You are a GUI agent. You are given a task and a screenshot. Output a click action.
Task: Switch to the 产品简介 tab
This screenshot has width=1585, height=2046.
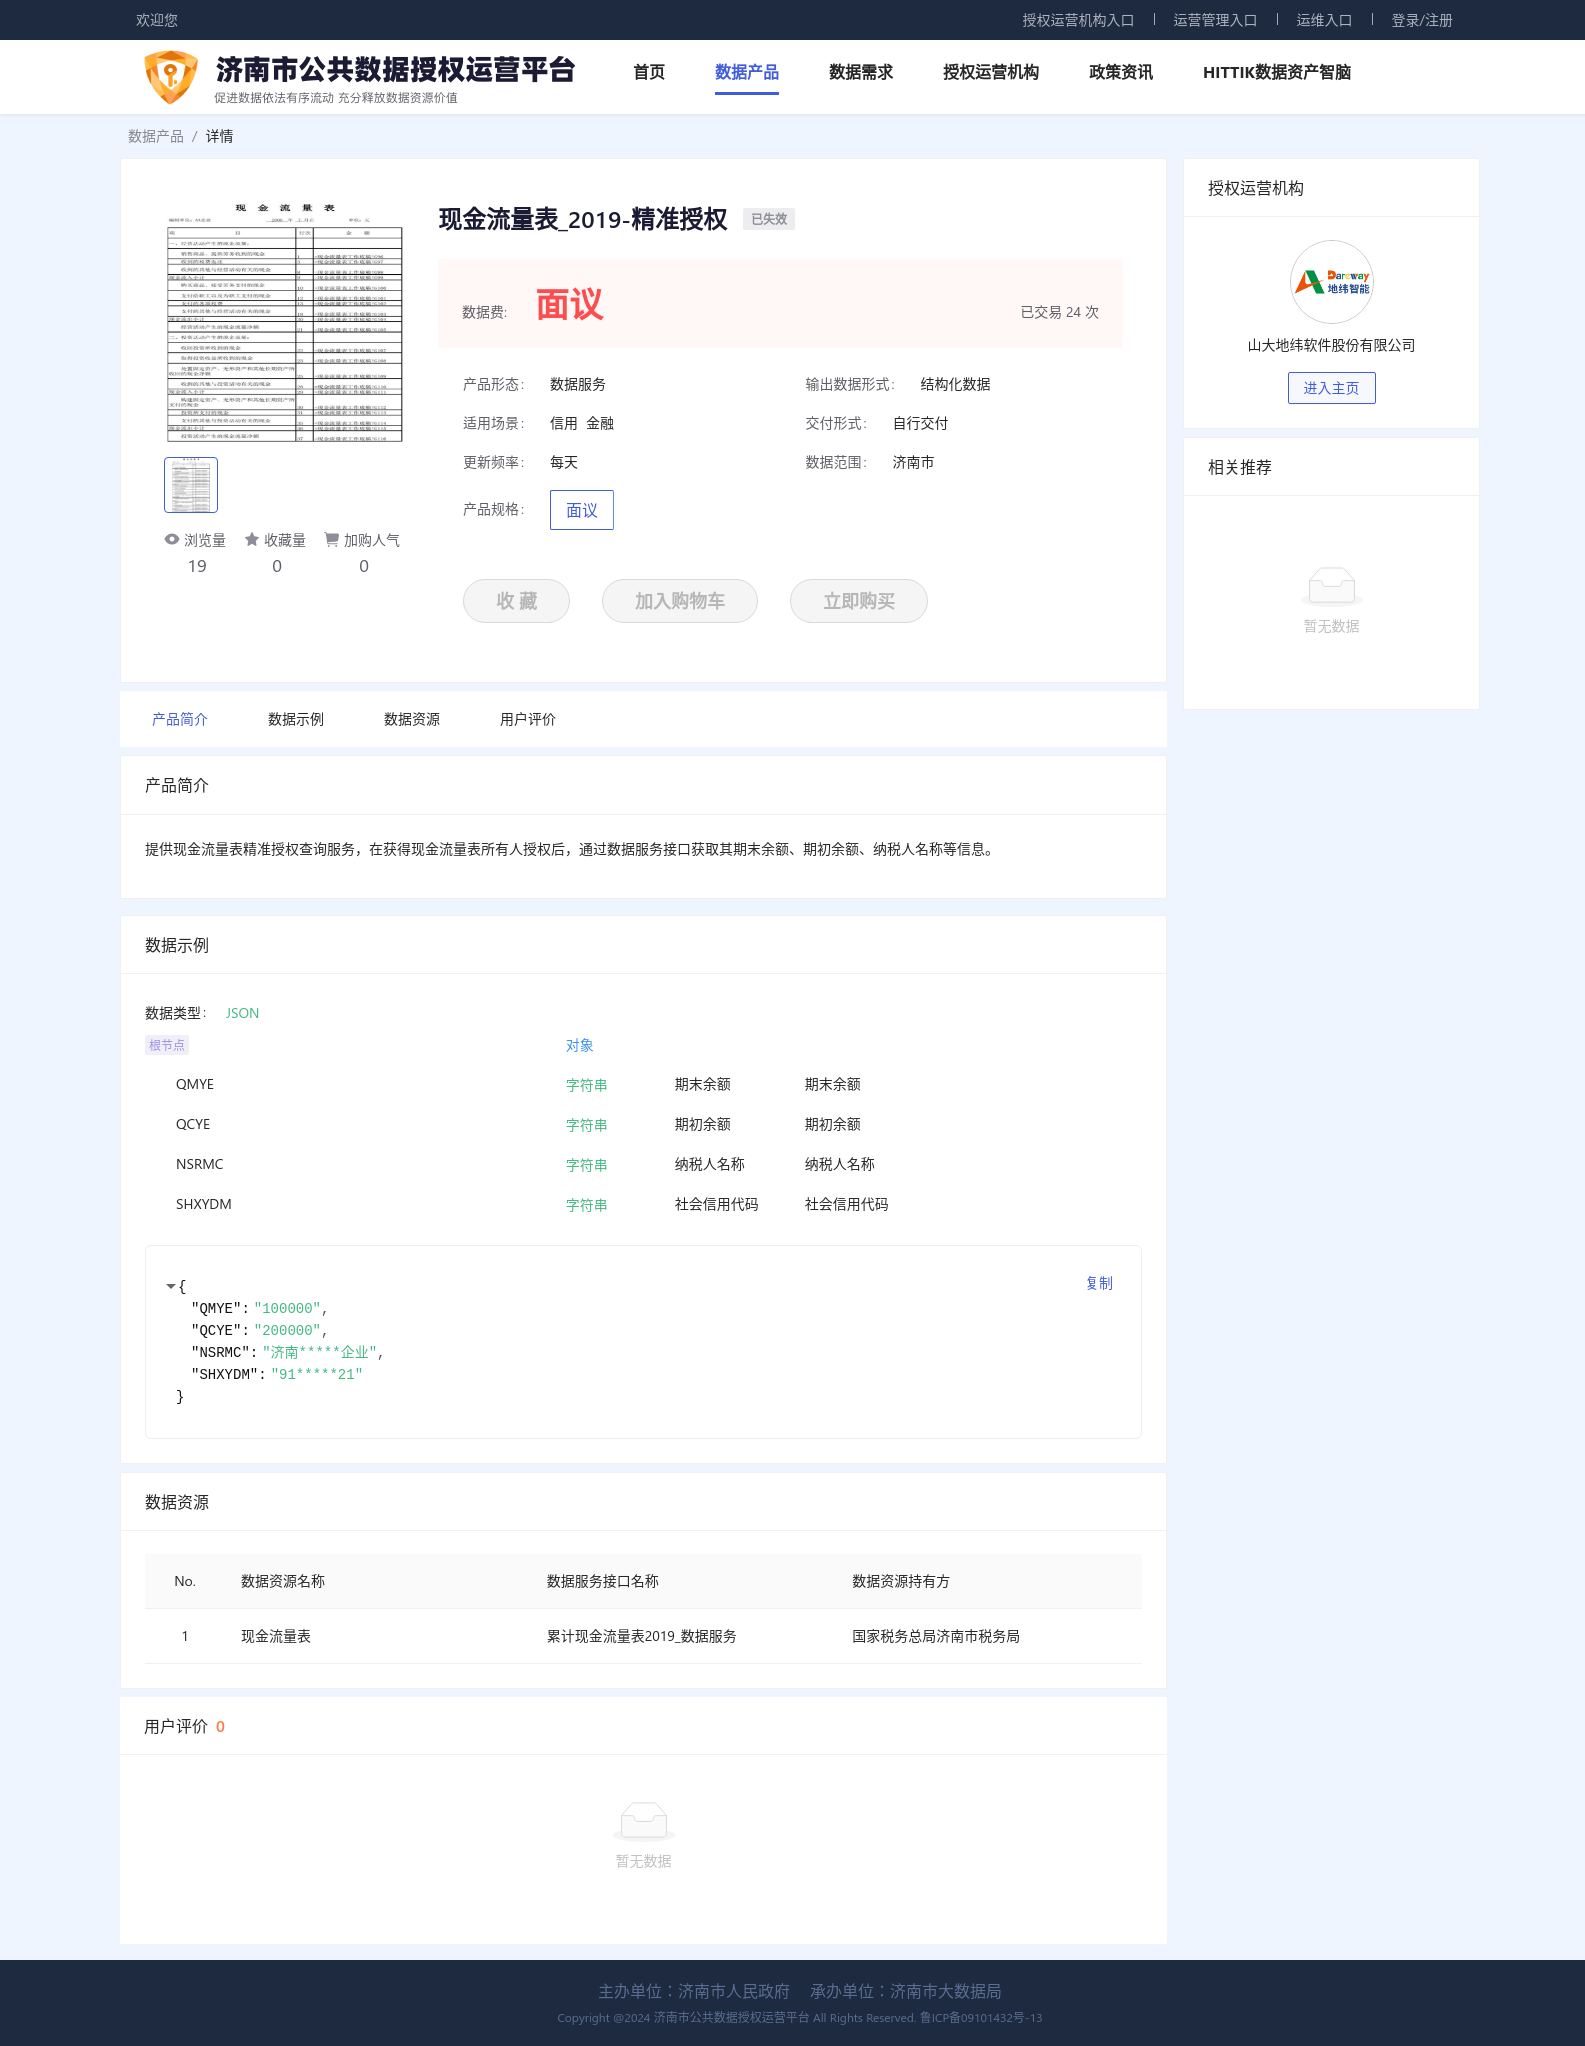click(x=180, y=719)
